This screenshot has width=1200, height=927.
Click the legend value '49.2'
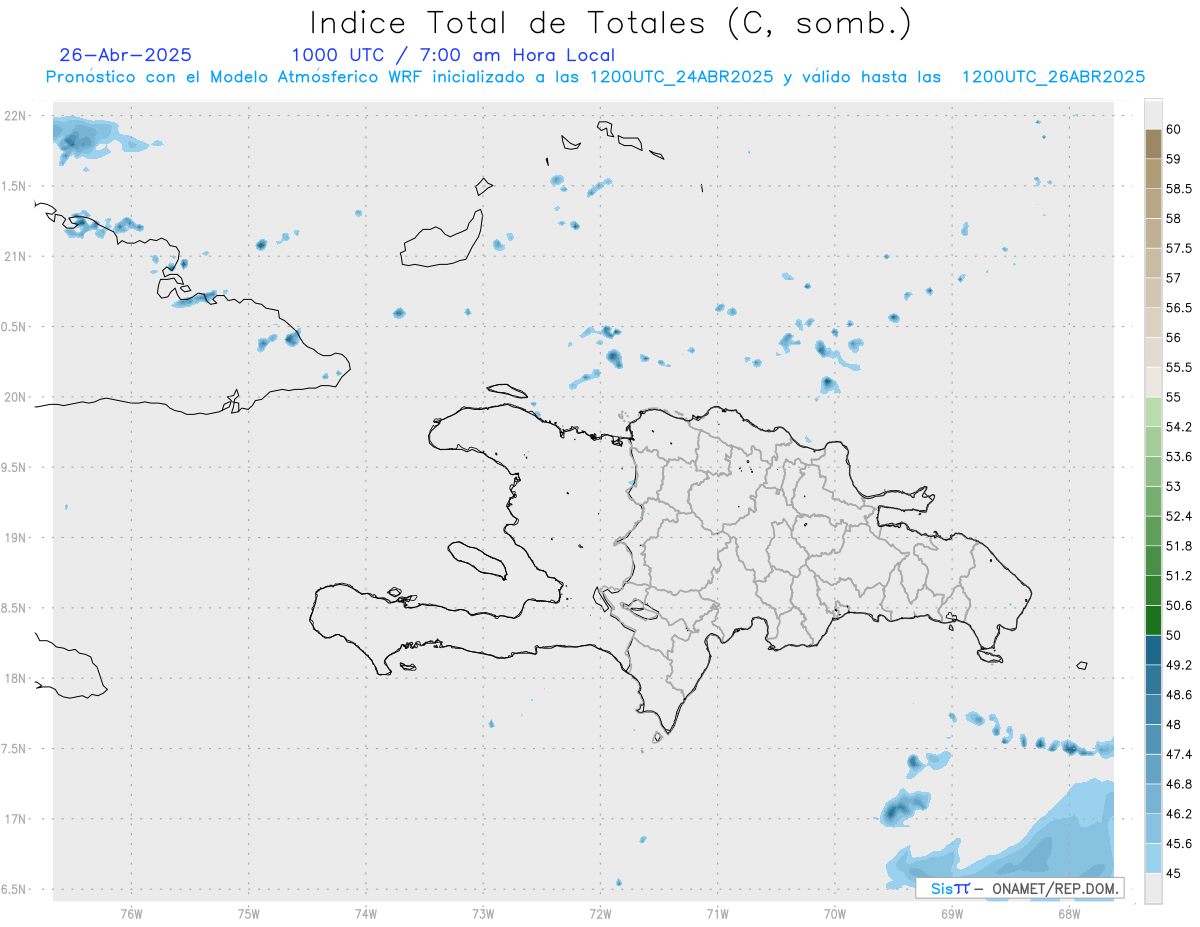point(1179,665)
